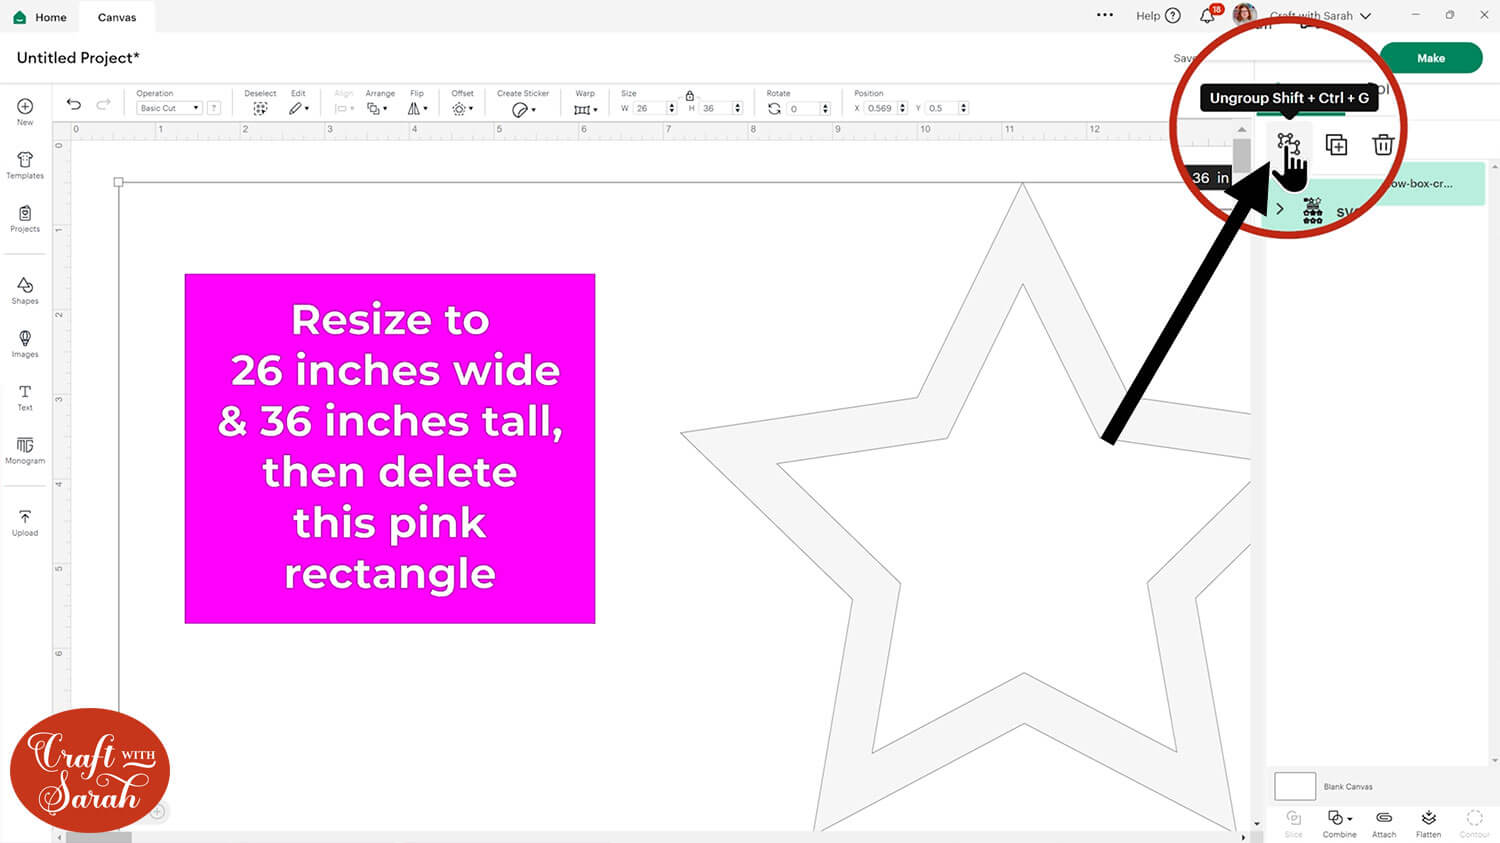Click the selection handle at canvas top-left corner

click(118, 182)
